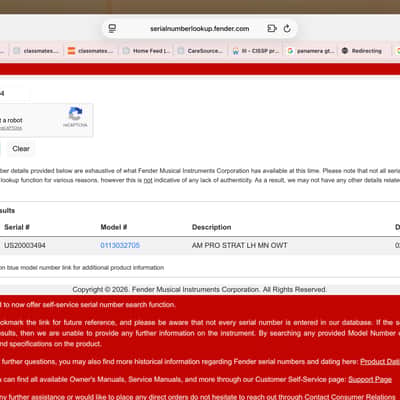Viewport: 400px width, 400px height.
Task: Click the Description column header
Action: point(211,227)
